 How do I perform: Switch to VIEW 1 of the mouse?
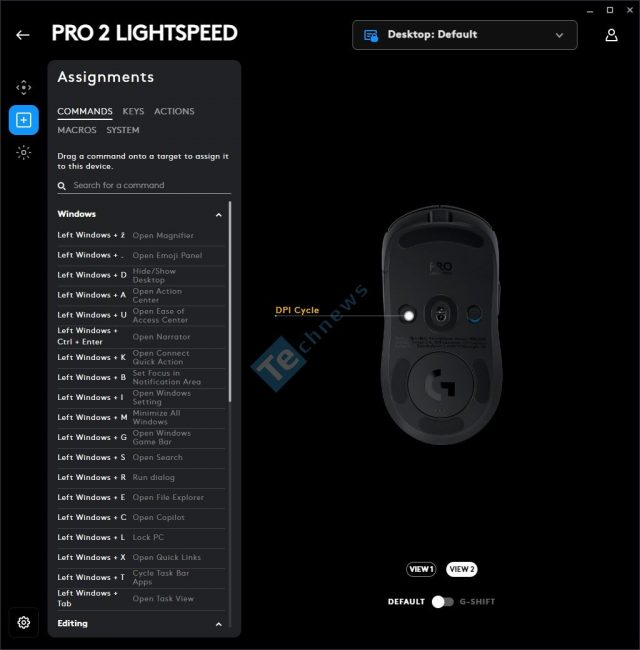[421, 569]
